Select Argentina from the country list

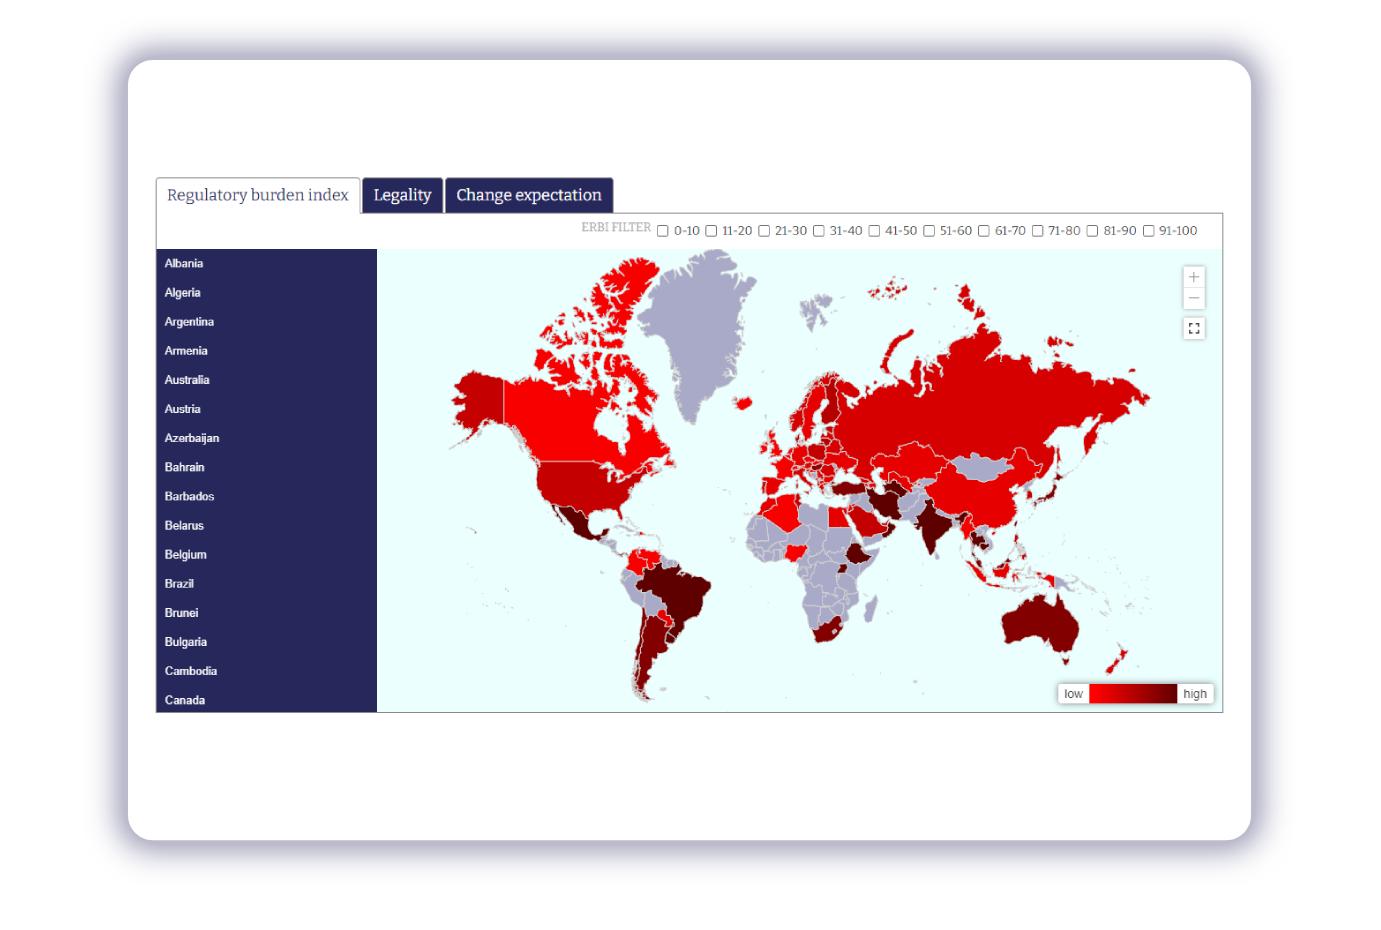coord(189,322)
